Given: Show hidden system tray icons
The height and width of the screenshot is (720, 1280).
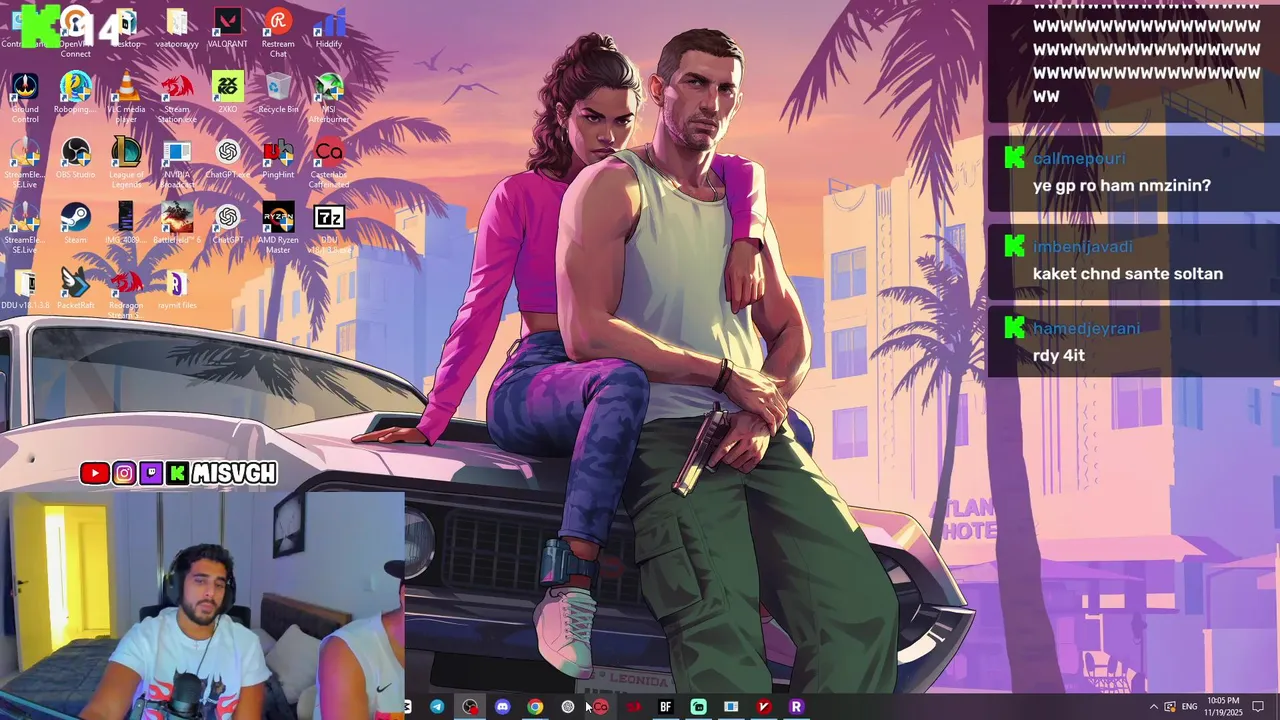Looking at the screenshot, I should pyautogui.click(x=1153, y=707).
